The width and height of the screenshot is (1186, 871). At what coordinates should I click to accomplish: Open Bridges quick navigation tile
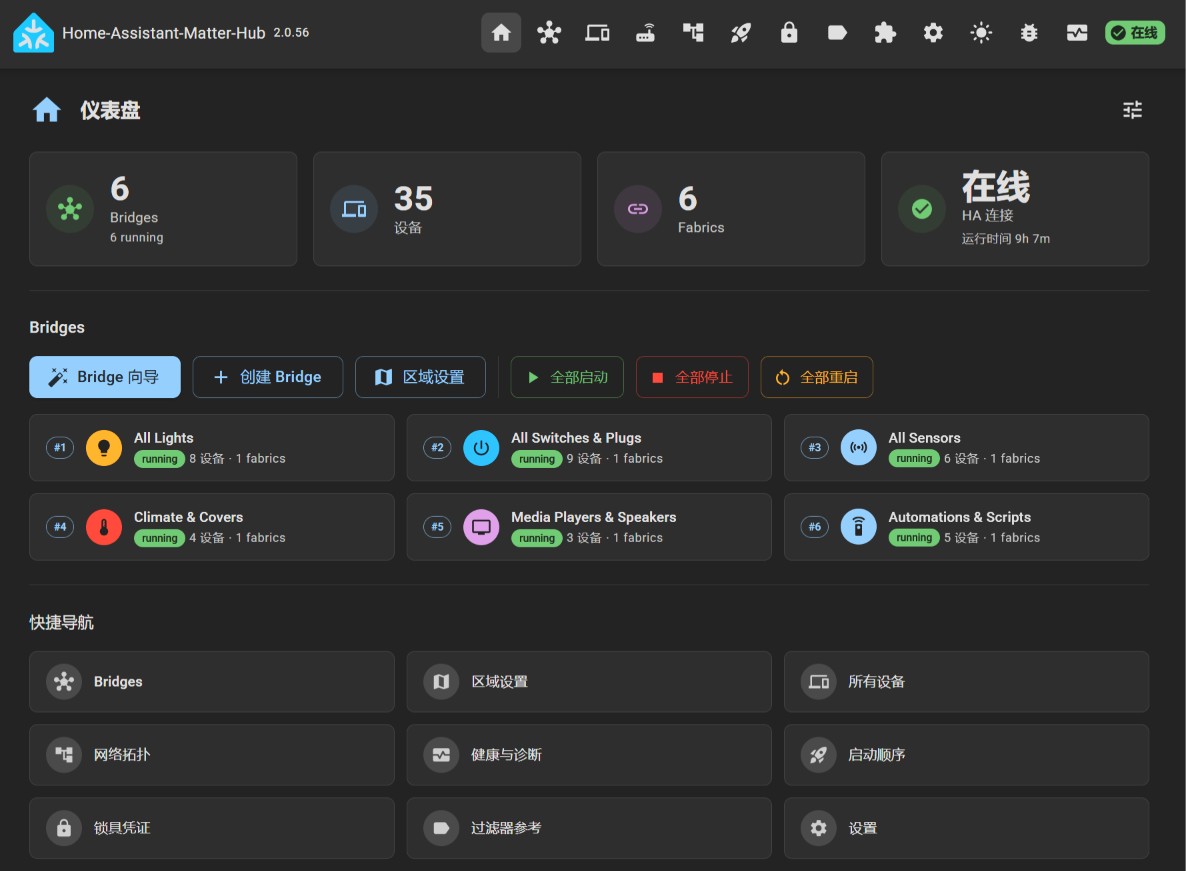(x=212, y=681)
